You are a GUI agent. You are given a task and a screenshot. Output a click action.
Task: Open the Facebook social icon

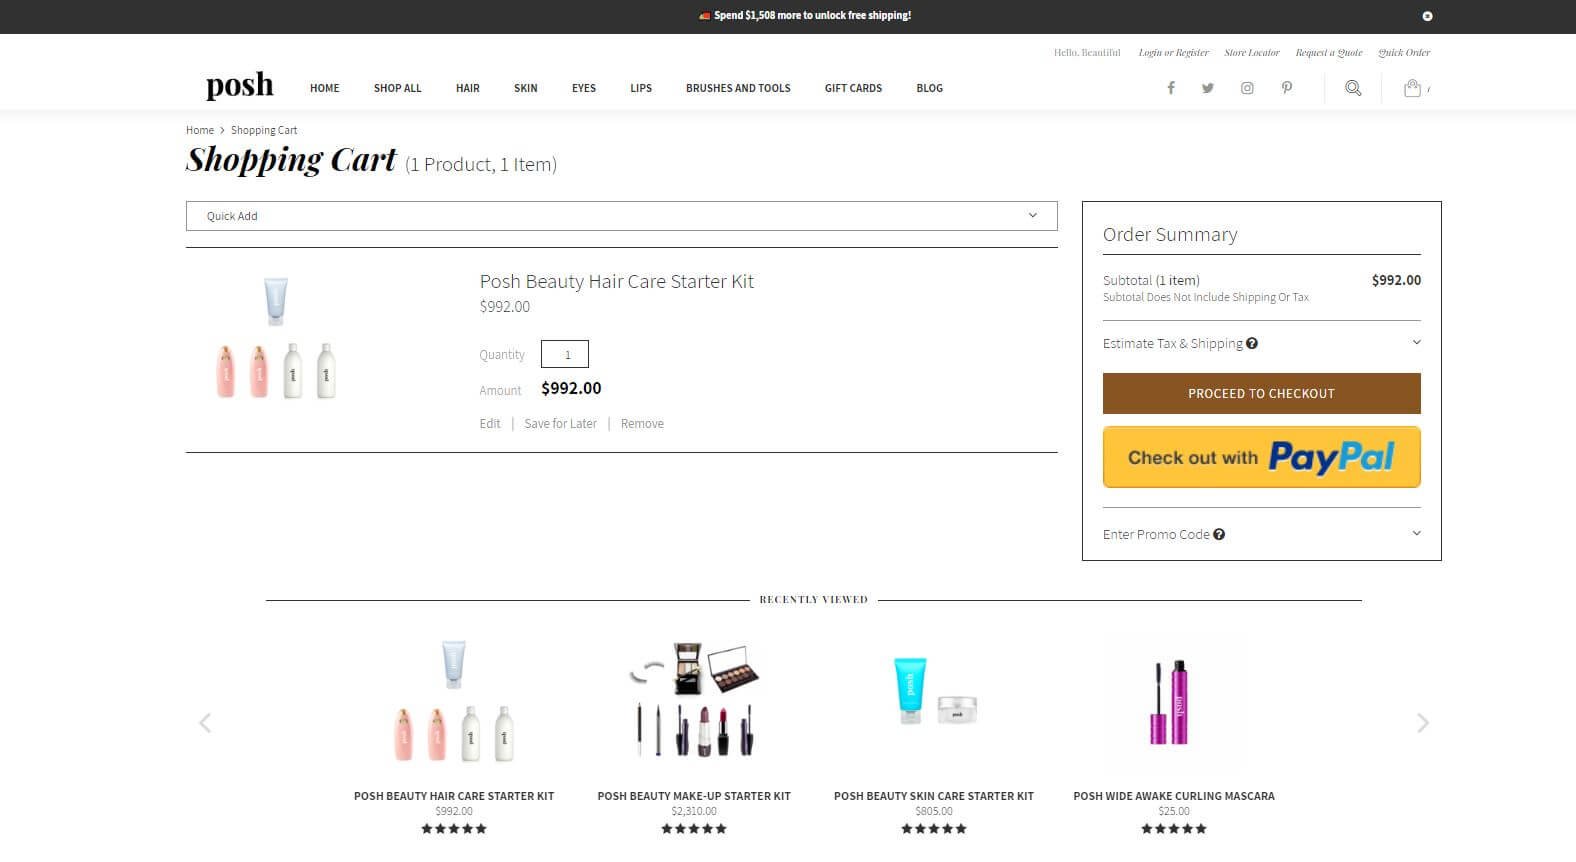[x=1171, y=88]
